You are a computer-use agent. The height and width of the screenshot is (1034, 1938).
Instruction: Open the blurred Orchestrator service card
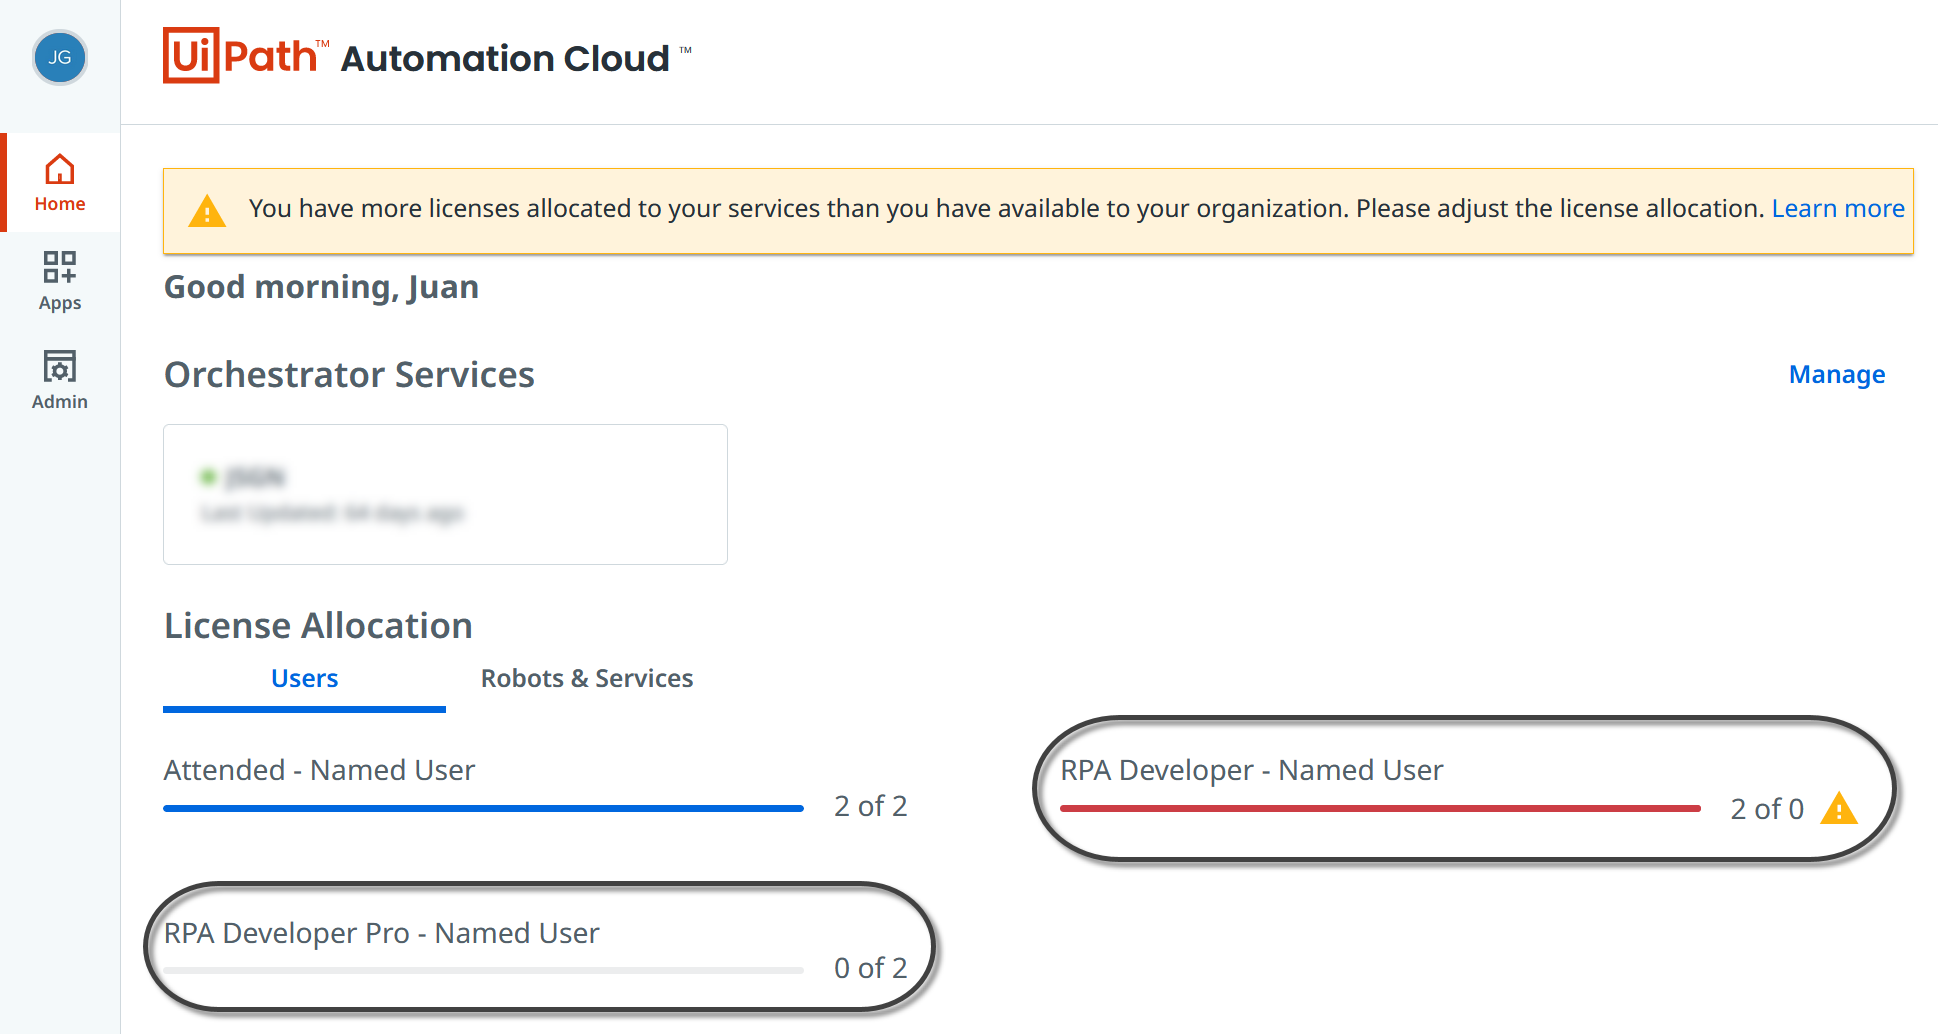click(445, 494)
